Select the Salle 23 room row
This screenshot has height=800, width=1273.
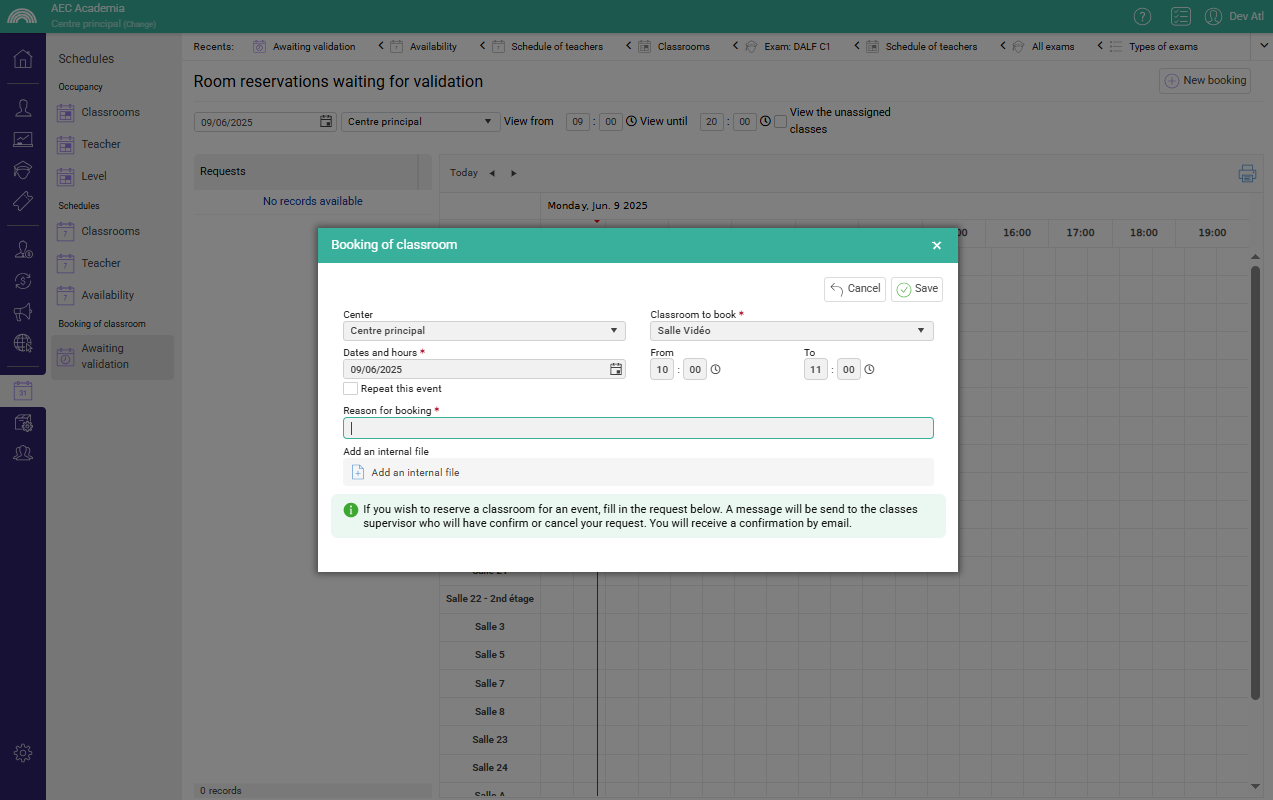pos(490,739)
